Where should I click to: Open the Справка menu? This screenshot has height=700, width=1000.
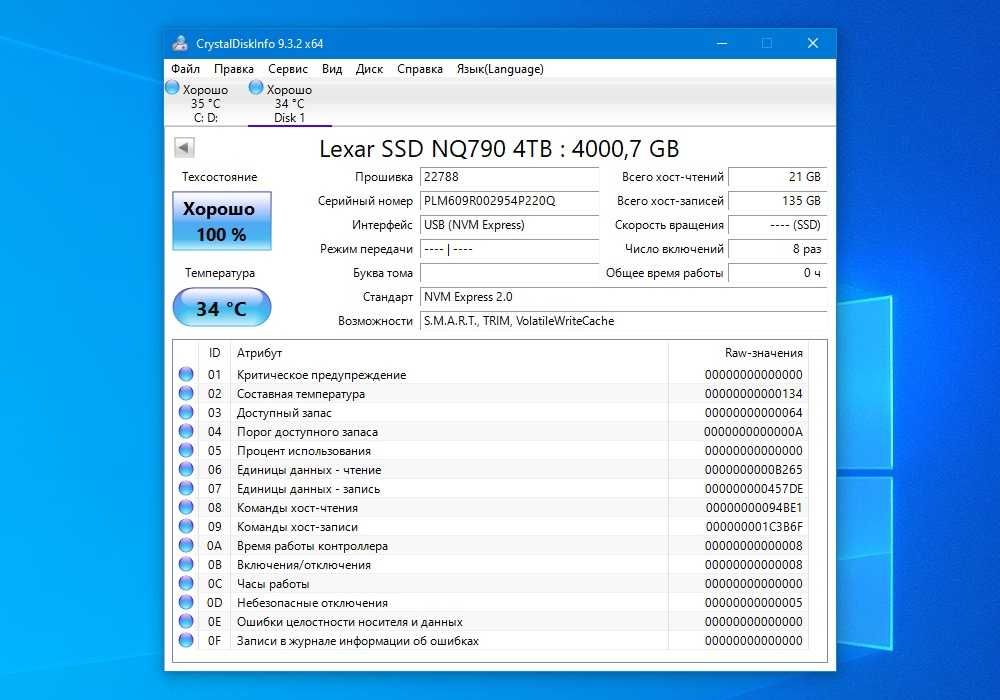[x=420, y=69]
